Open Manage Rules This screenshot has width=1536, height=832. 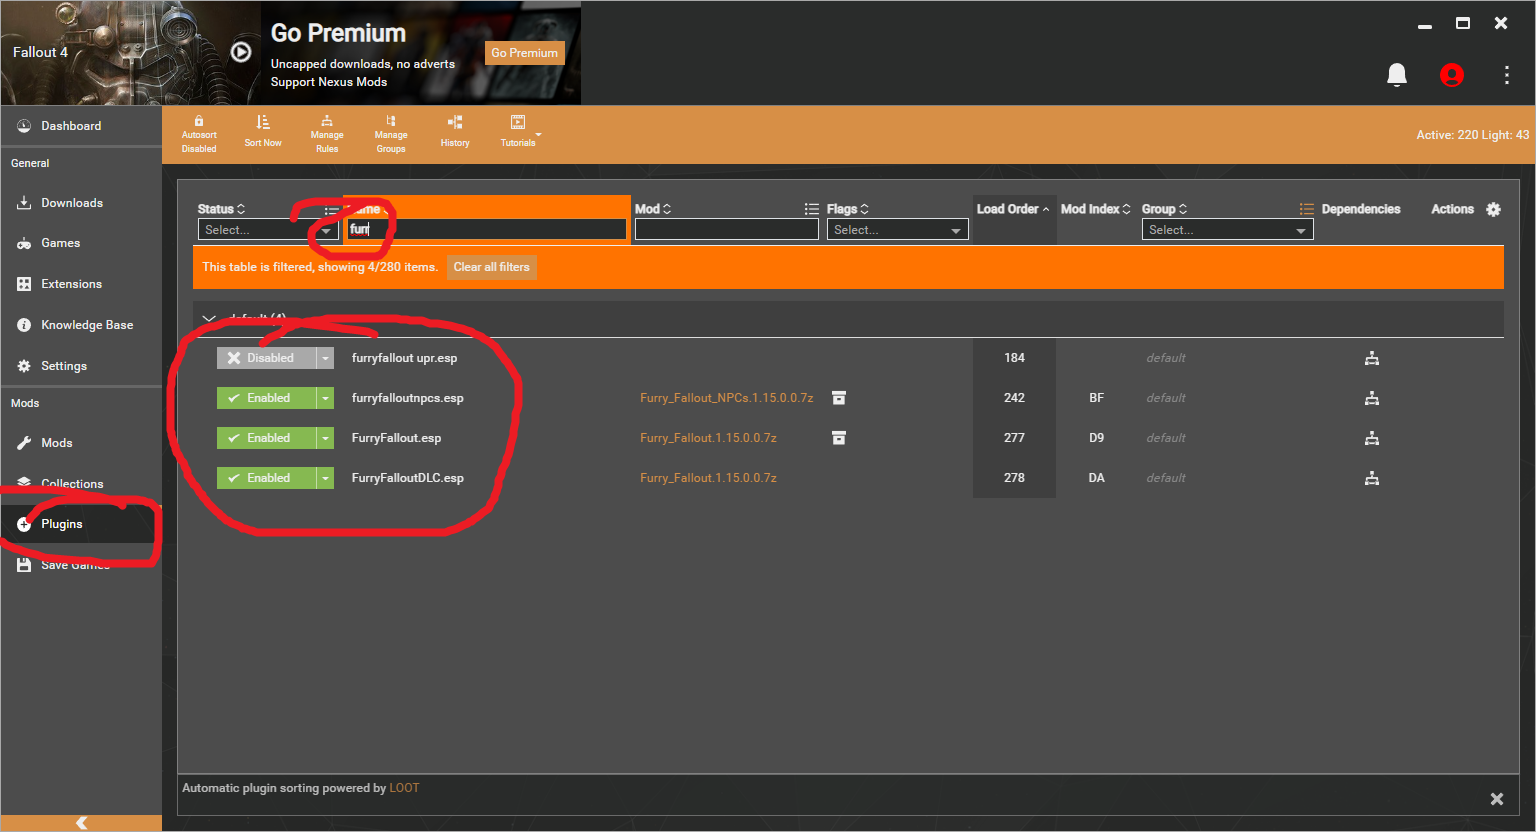[327, 134]
